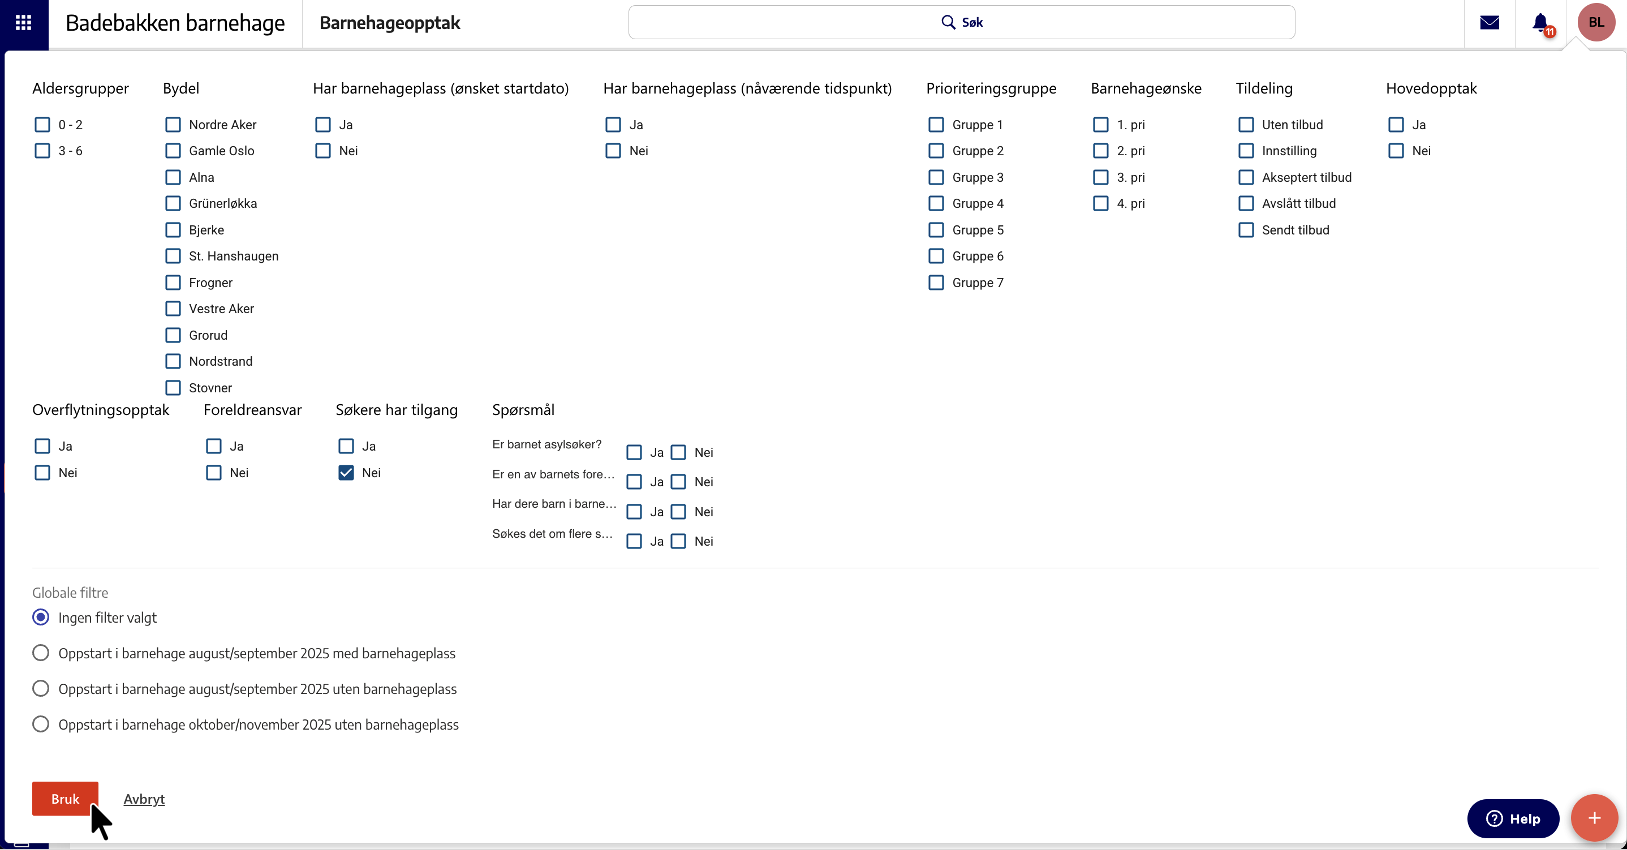Open notifications bell icon
This screenshot has width=1627, height=850.
pos(1541,22)
